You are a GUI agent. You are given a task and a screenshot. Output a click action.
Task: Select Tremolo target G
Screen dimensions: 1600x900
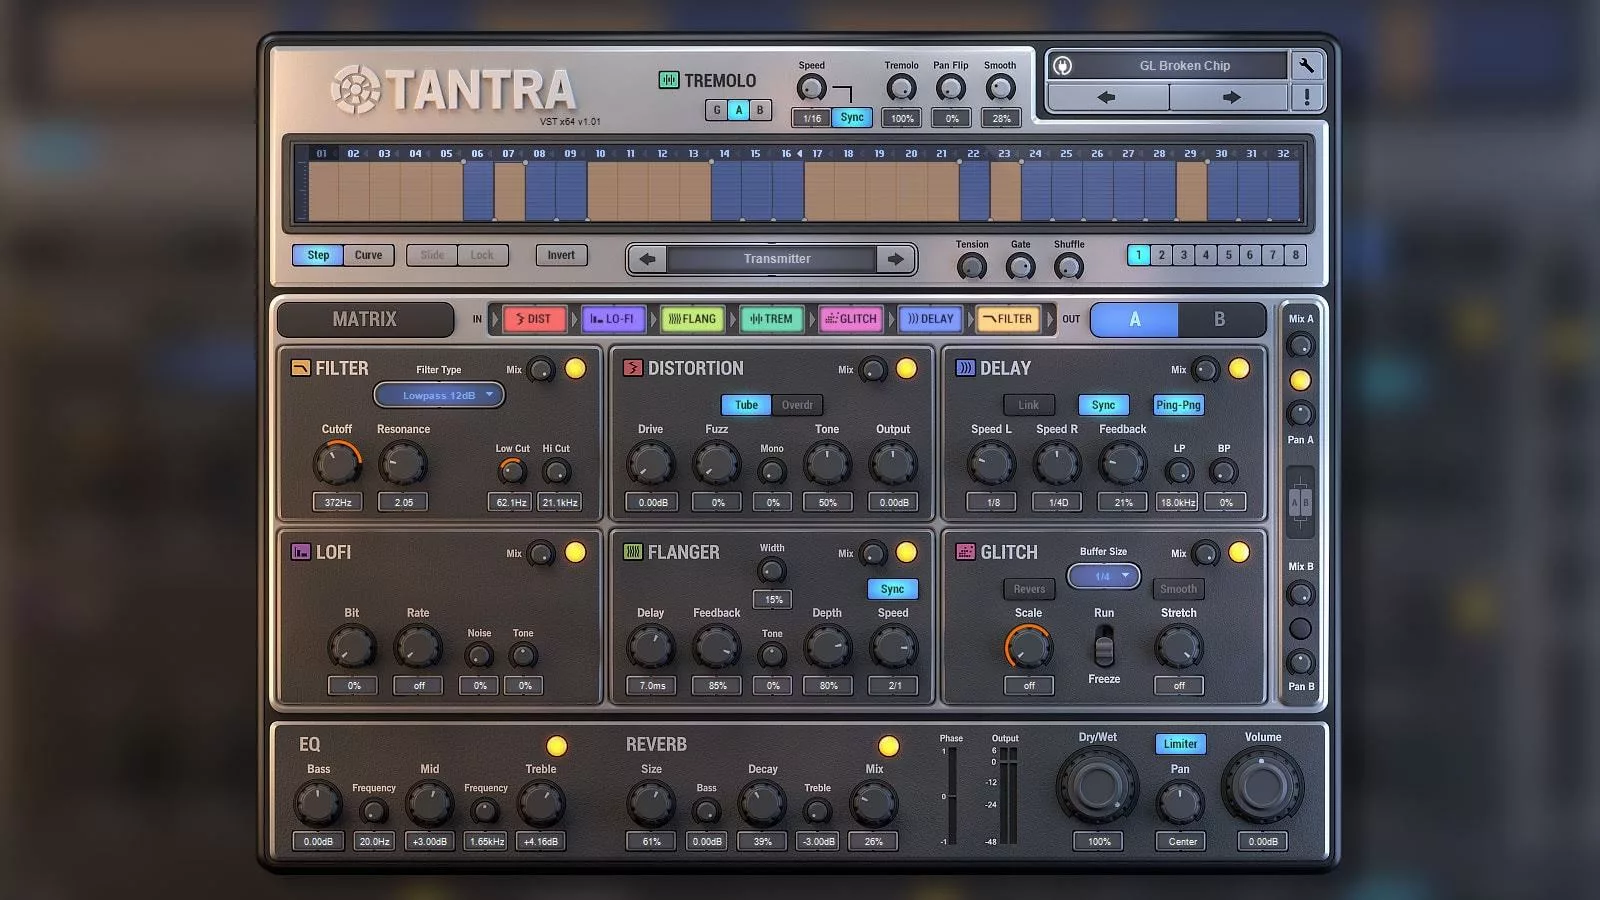[x=717, y=110]
